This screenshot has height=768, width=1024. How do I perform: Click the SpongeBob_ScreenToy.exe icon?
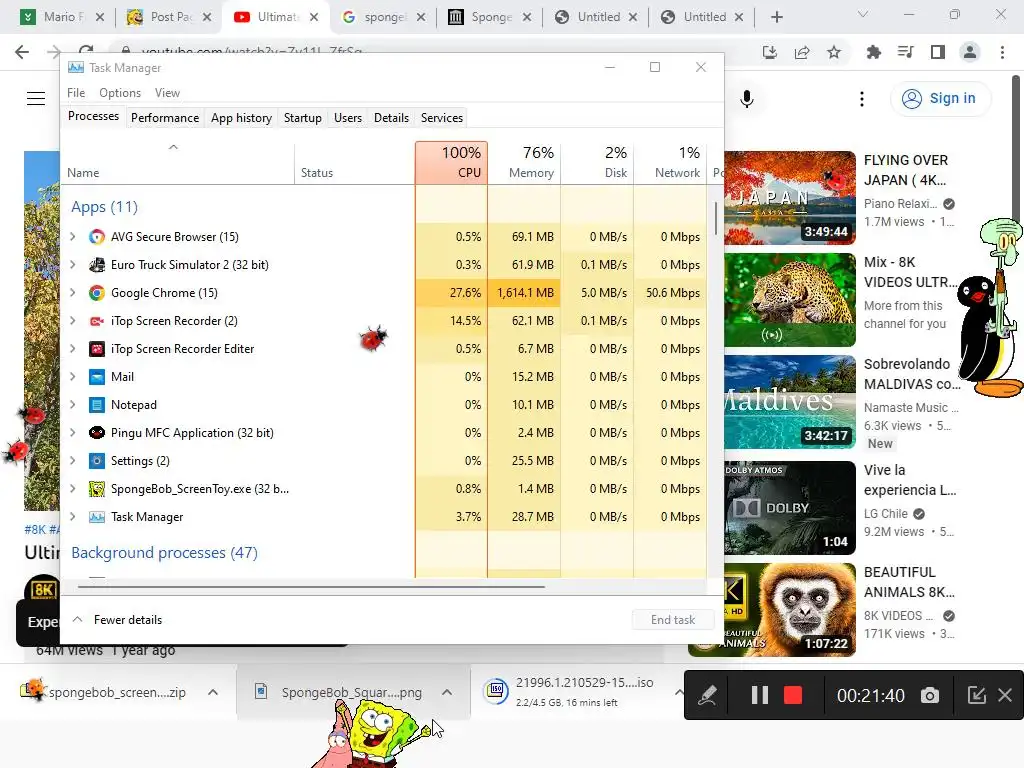pos(97,489)
